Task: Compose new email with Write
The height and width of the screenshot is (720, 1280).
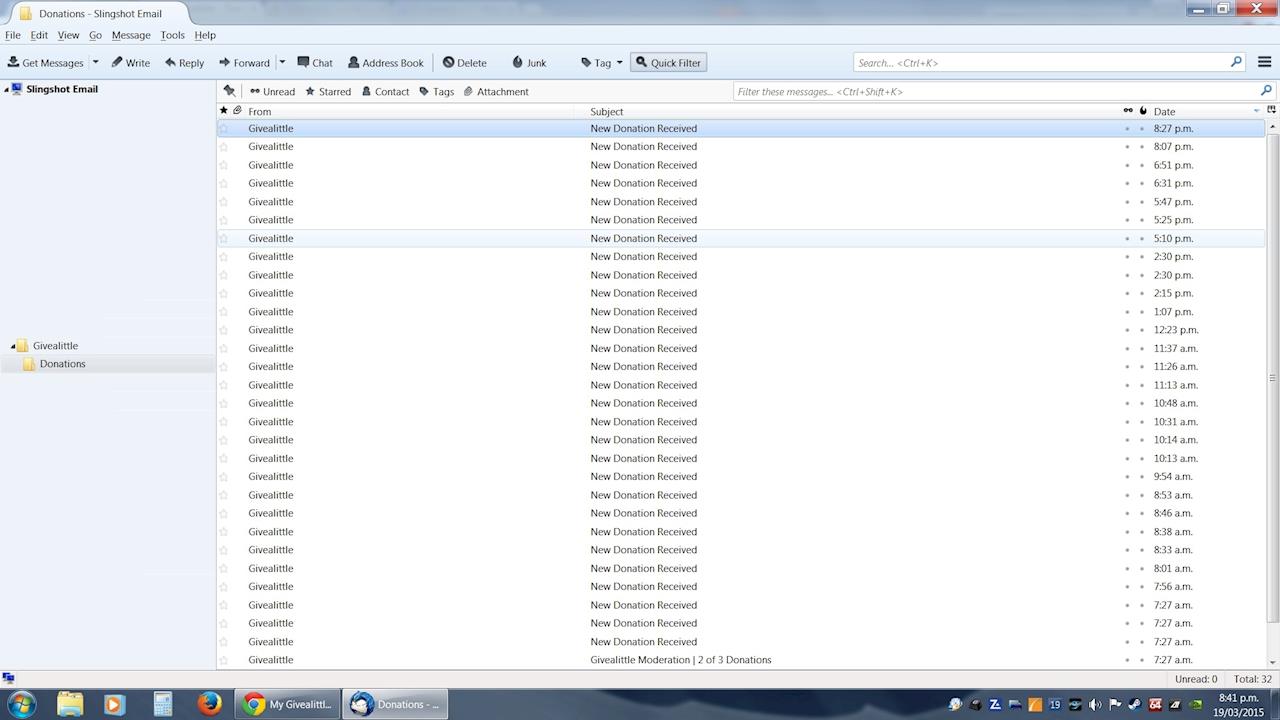Action: (x=130, y=62)
